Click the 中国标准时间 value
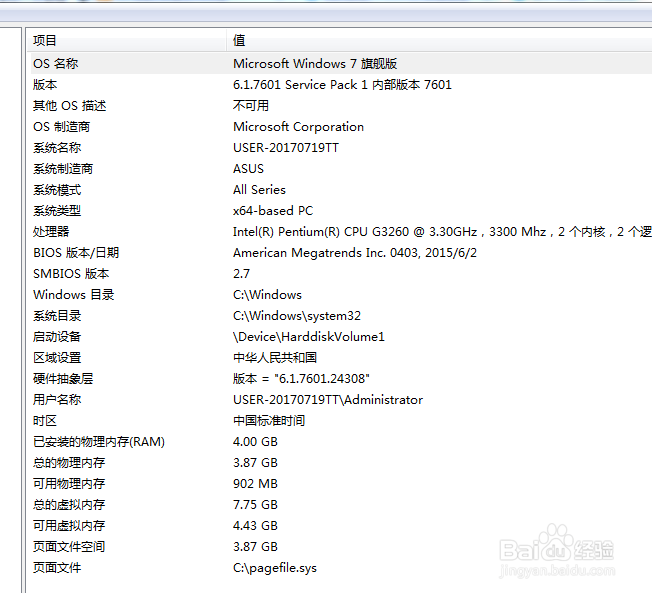652x593 pixels. (269, 421)
